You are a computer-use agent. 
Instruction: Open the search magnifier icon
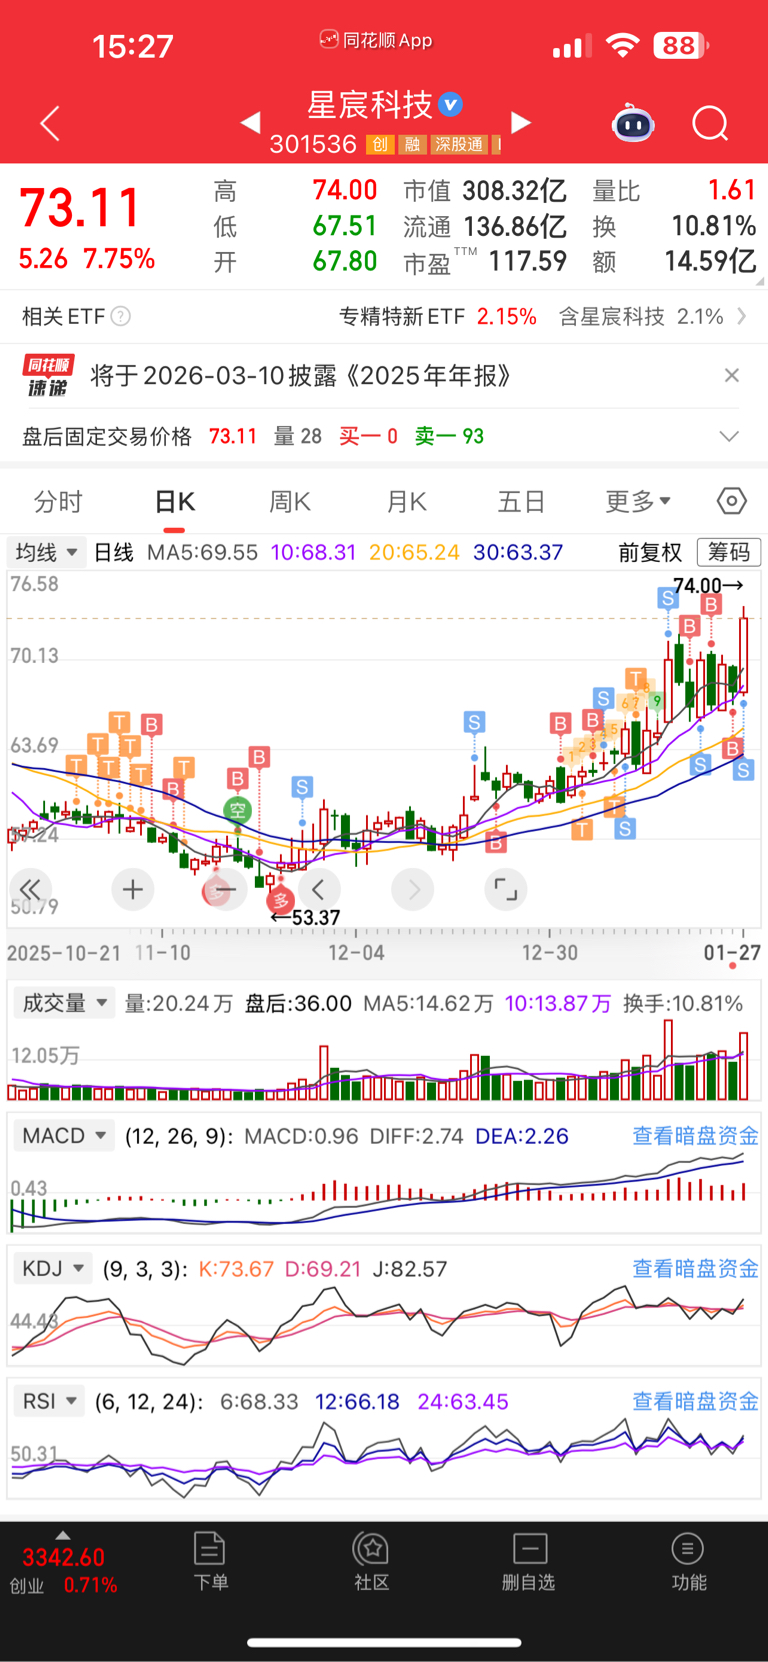[x=710, y=124]
